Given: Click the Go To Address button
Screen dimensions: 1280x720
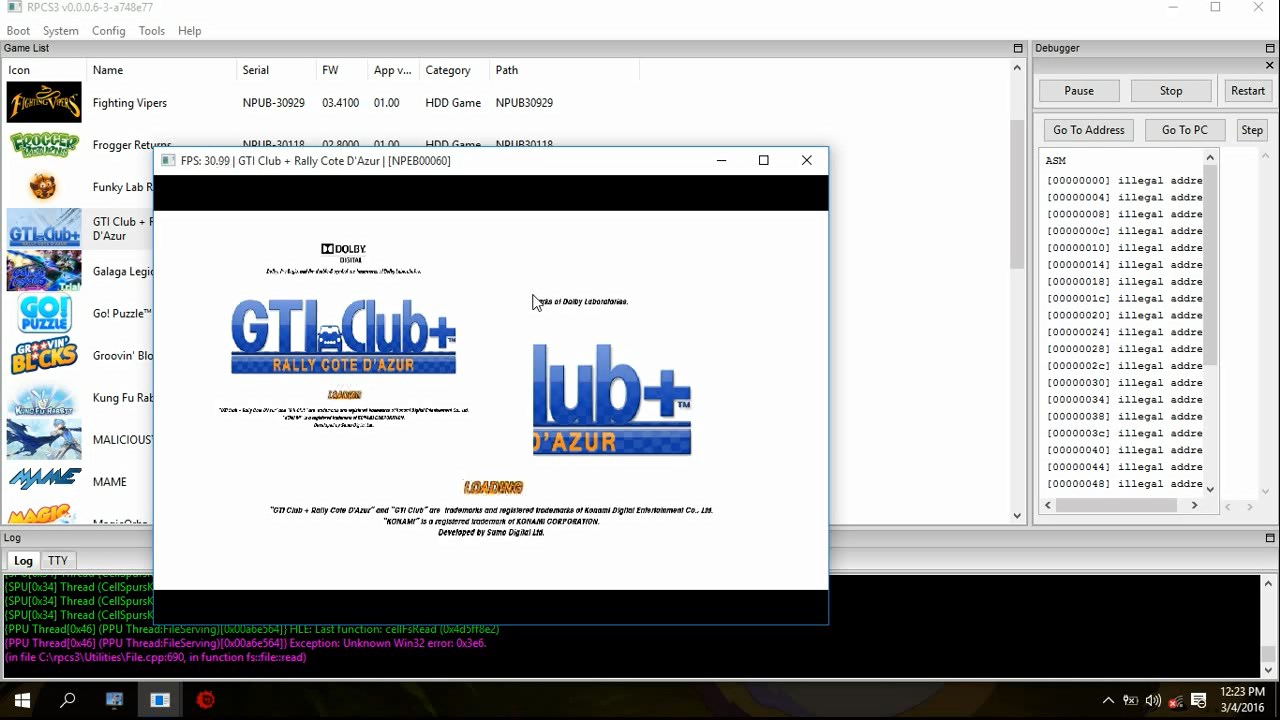Looking at the screenshot, I should point(1088,130).
